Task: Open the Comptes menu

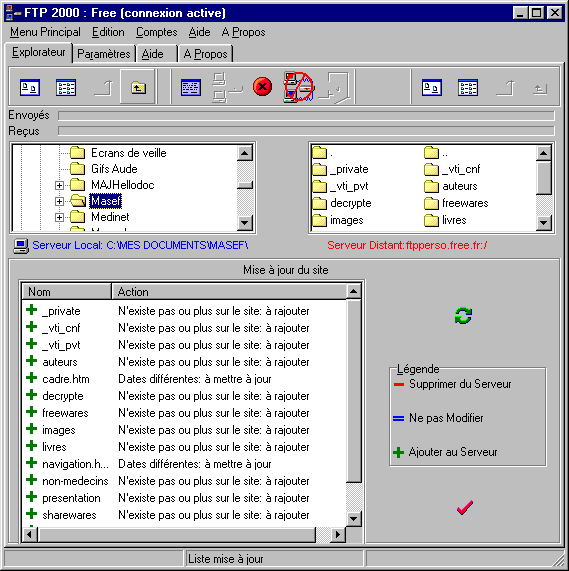Action: (157, 32)
